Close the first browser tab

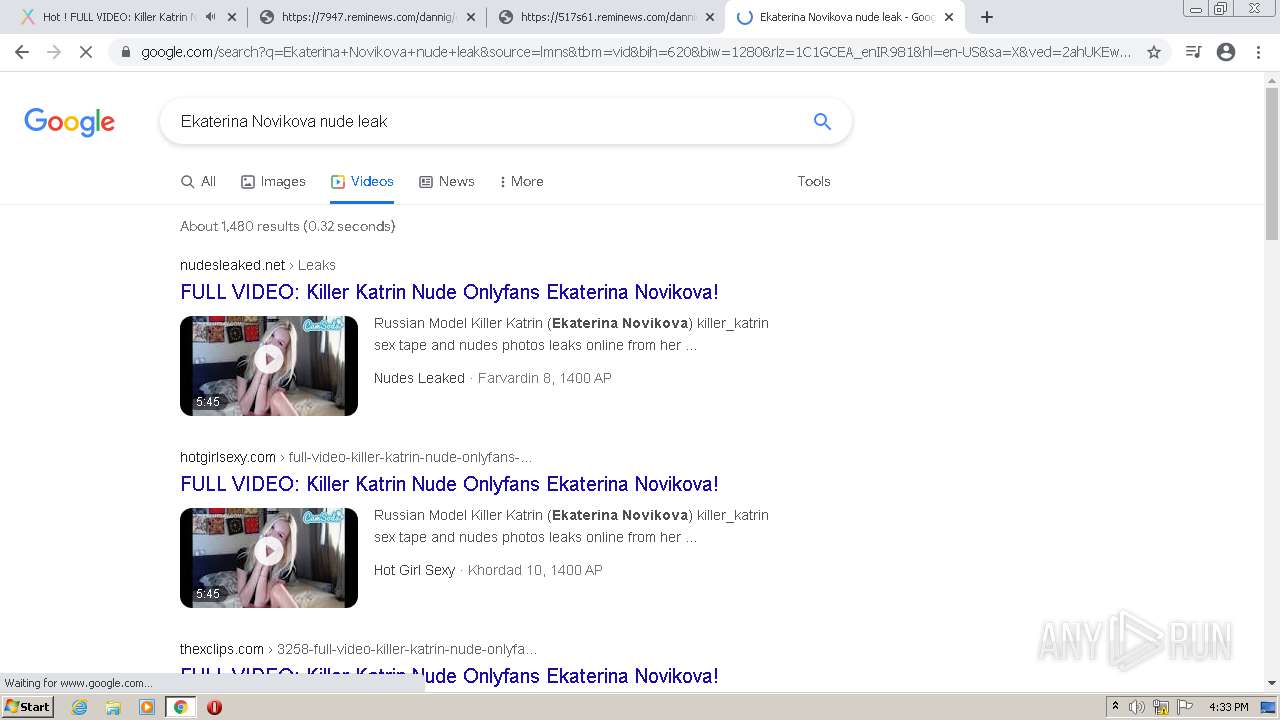(232, 17)
